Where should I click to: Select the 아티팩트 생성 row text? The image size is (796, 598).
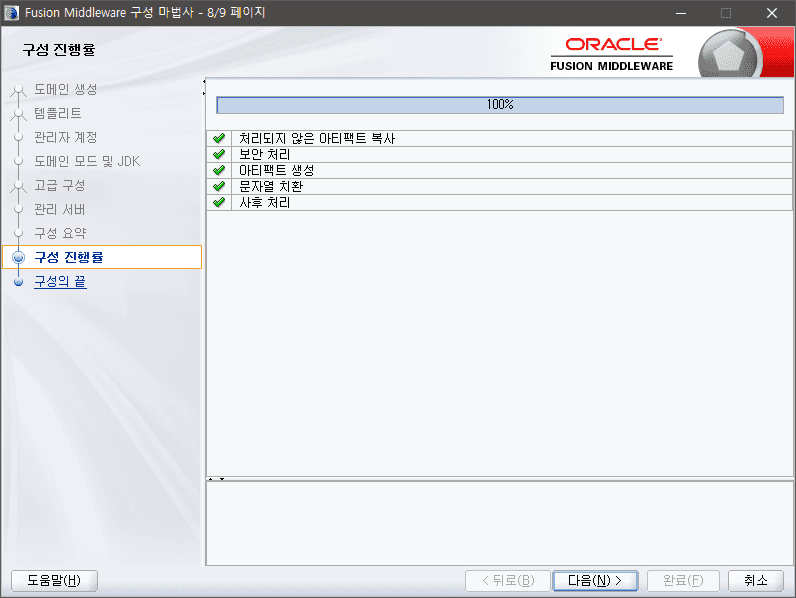277,170
